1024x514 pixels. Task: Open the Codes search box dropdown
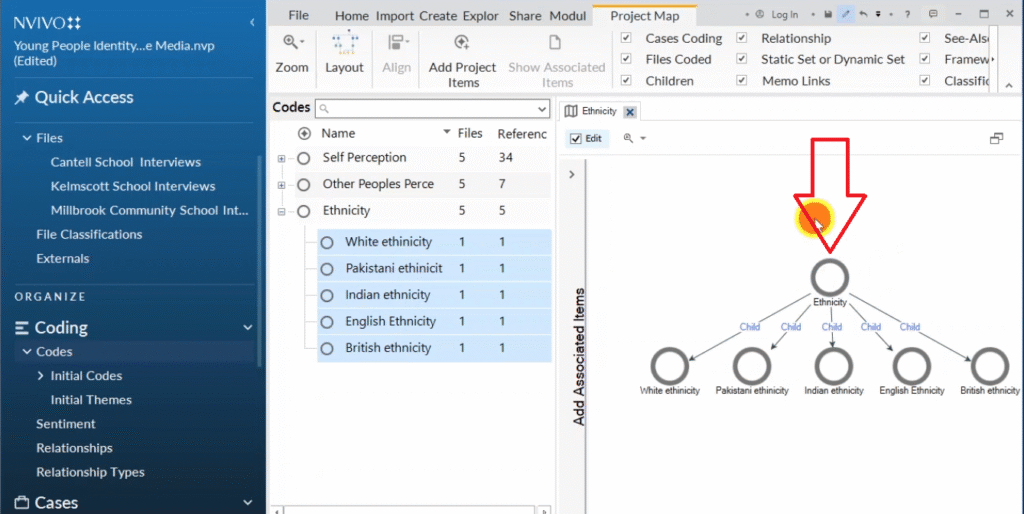pos(541,108)
